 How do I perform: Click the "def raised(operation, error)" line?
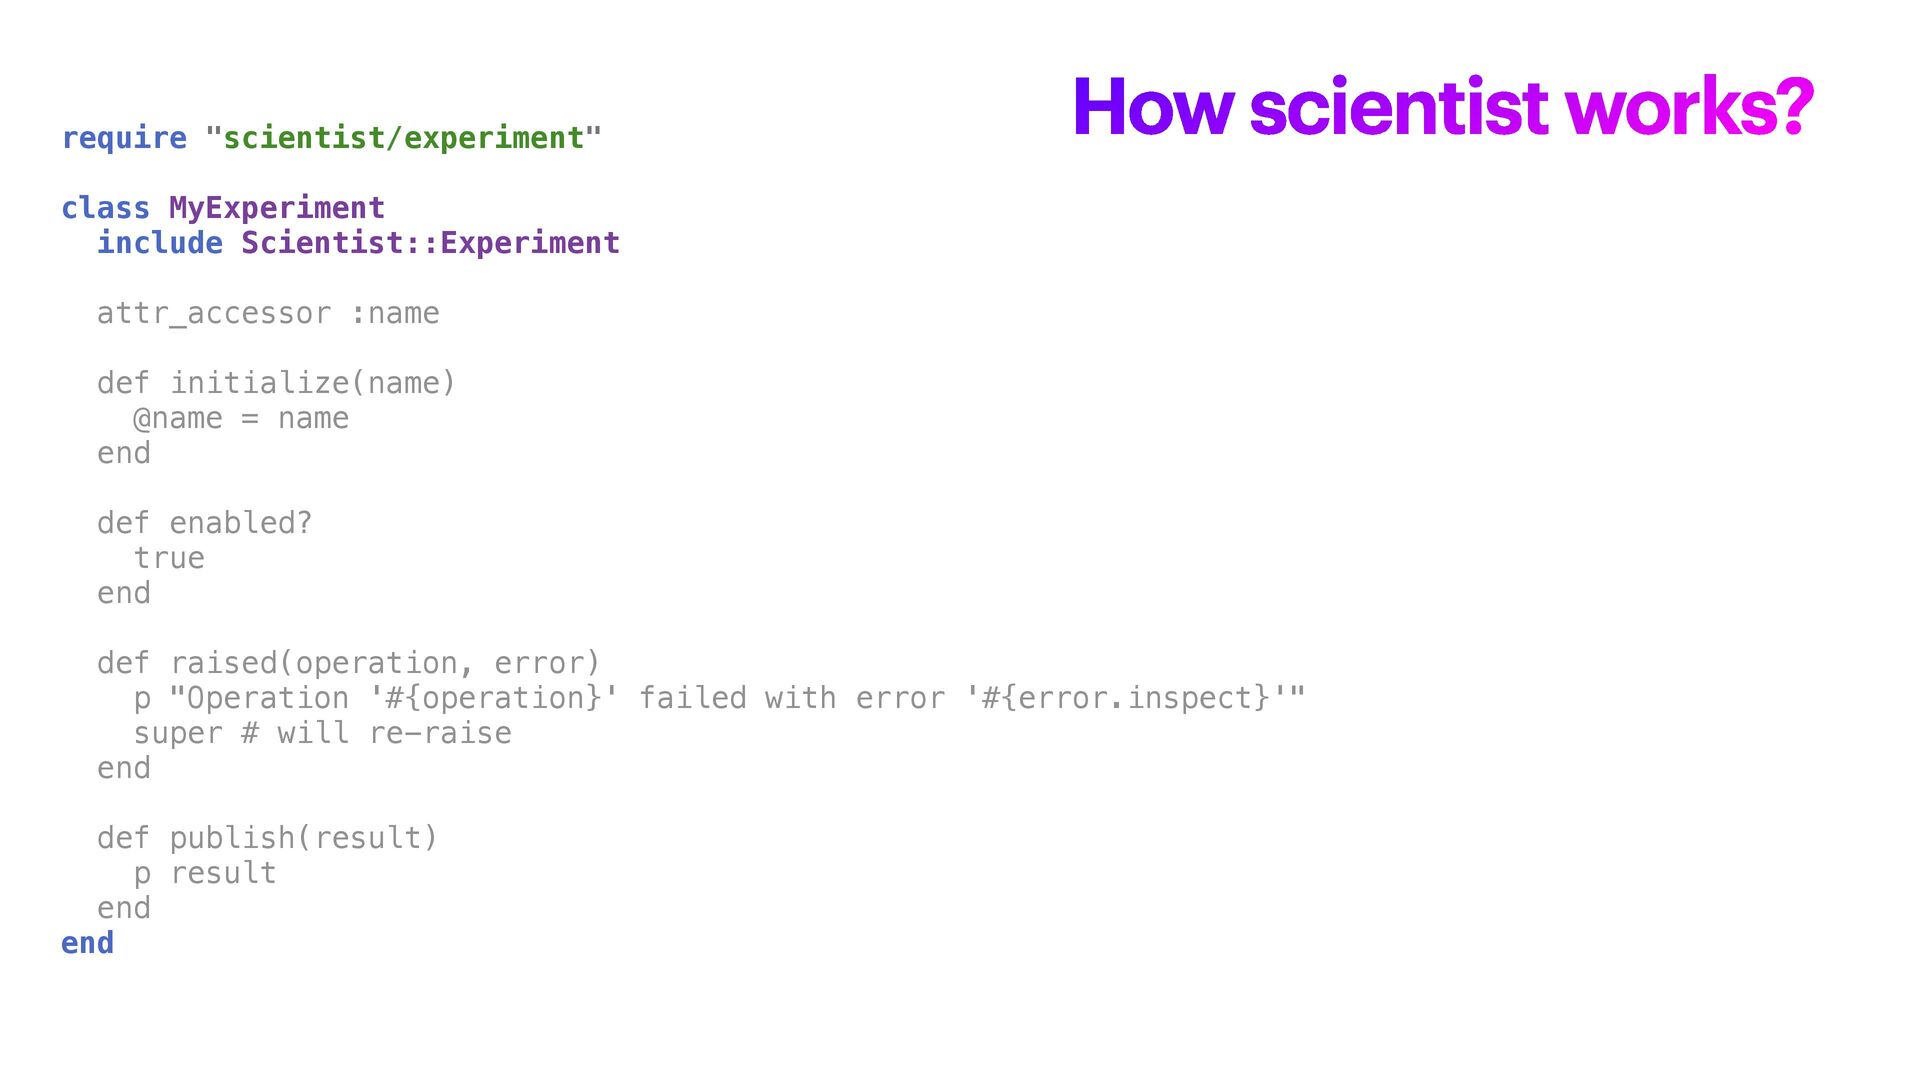point(348,663)
